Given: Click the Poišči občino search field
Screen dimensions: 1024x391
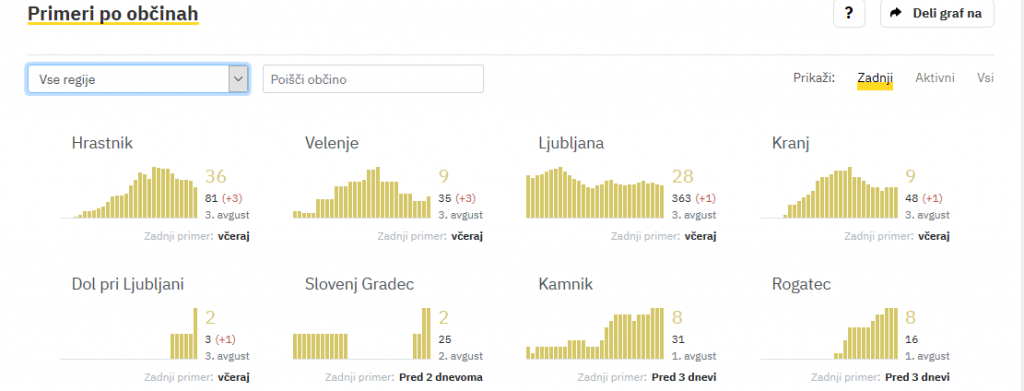Looking at the screenshot, I should point(373,79).
